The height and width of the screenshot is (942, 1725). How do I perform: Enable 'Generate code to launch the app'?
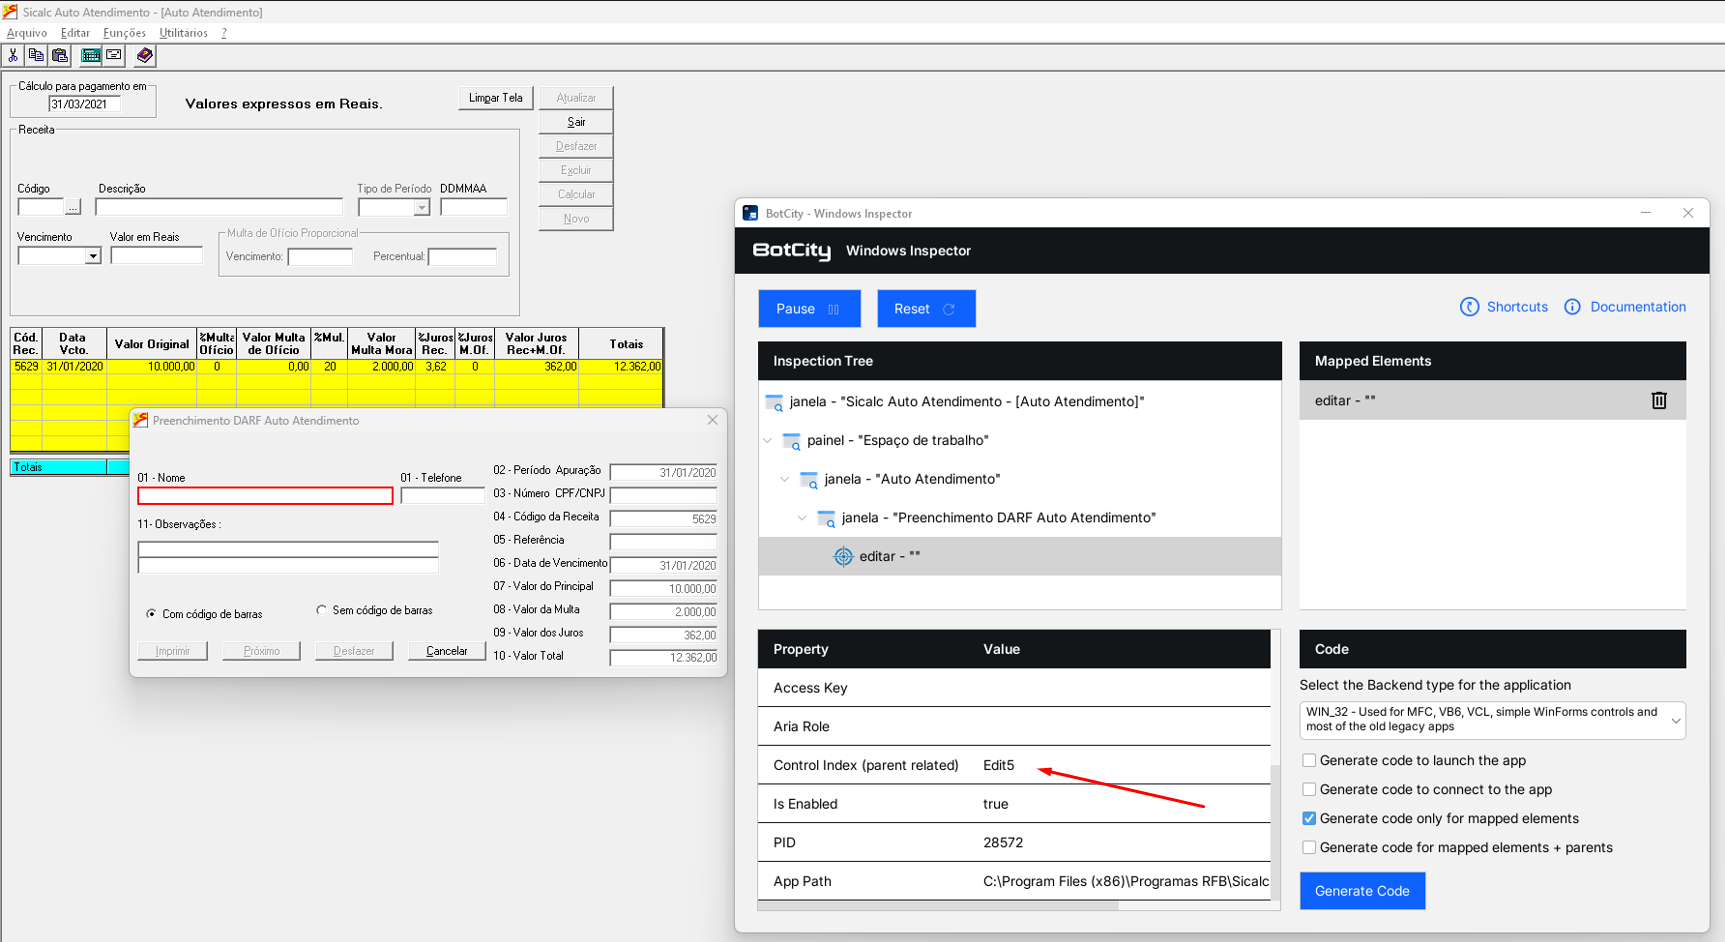[1309, 761]
